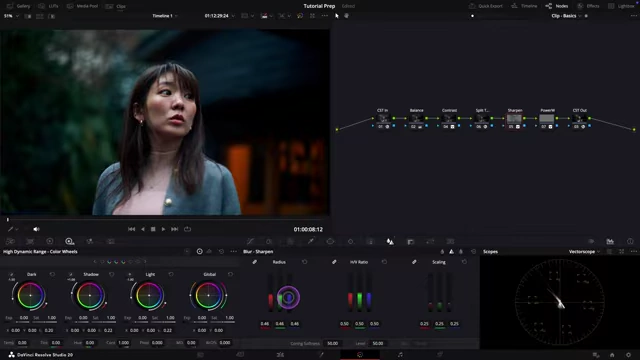Viewport: 640px width, 360px height.
Task: Open the Effects panel
Action: pyautogui.click(x=589, y=6)
